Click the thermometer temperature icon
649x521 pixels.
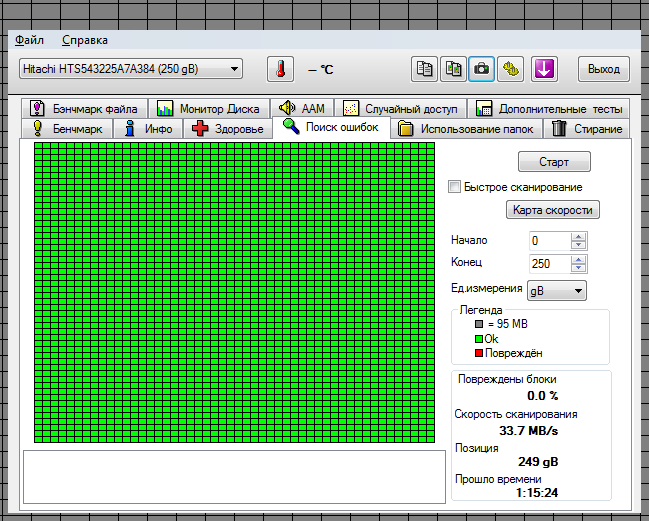281,69
